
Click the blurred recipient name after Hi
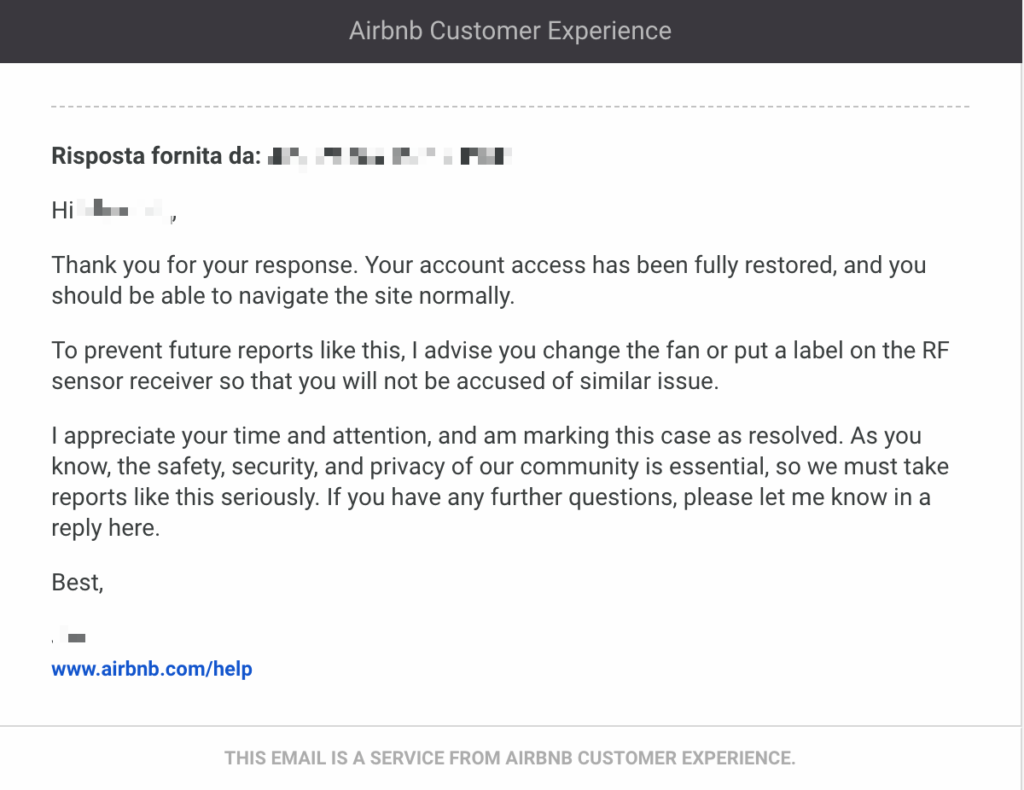pyautogui.click(x=124, y=210)
